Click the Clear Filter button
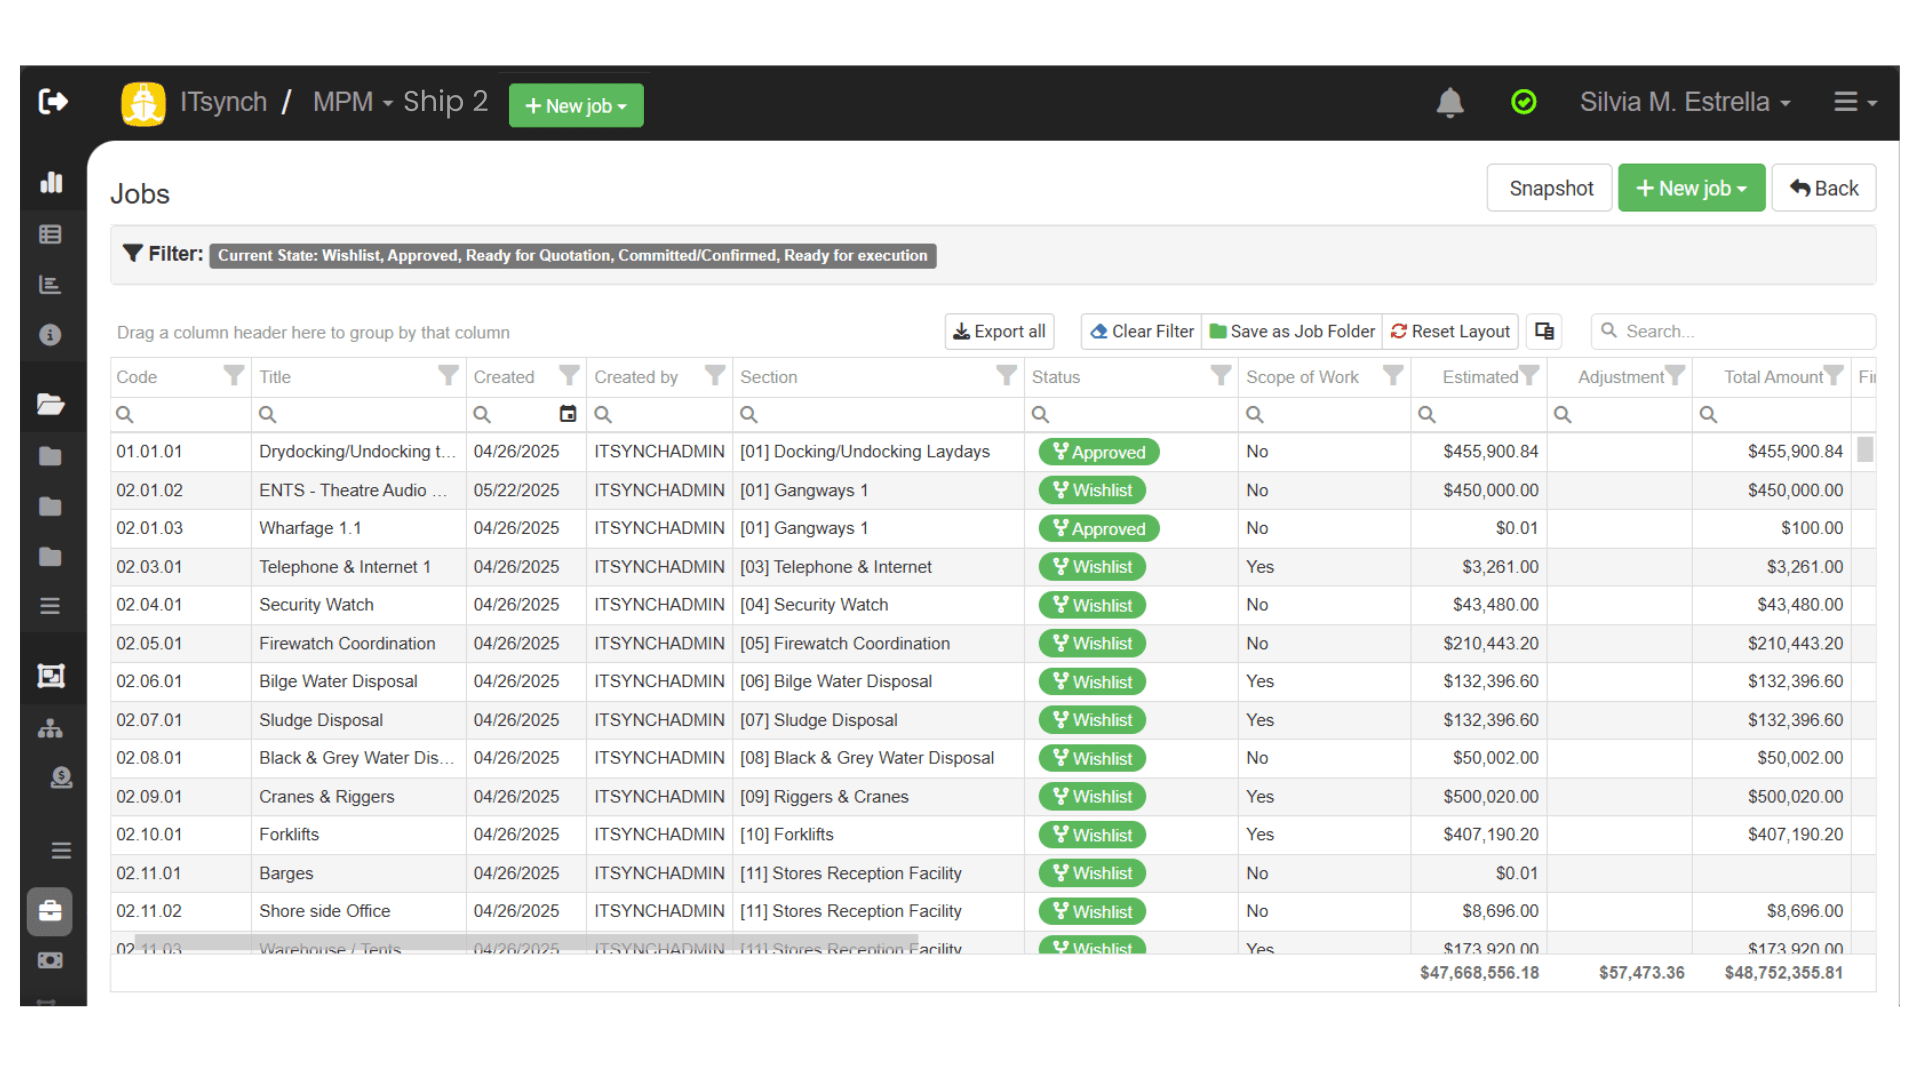This screenshot has width=1920, height=1080. (1141, 331)
